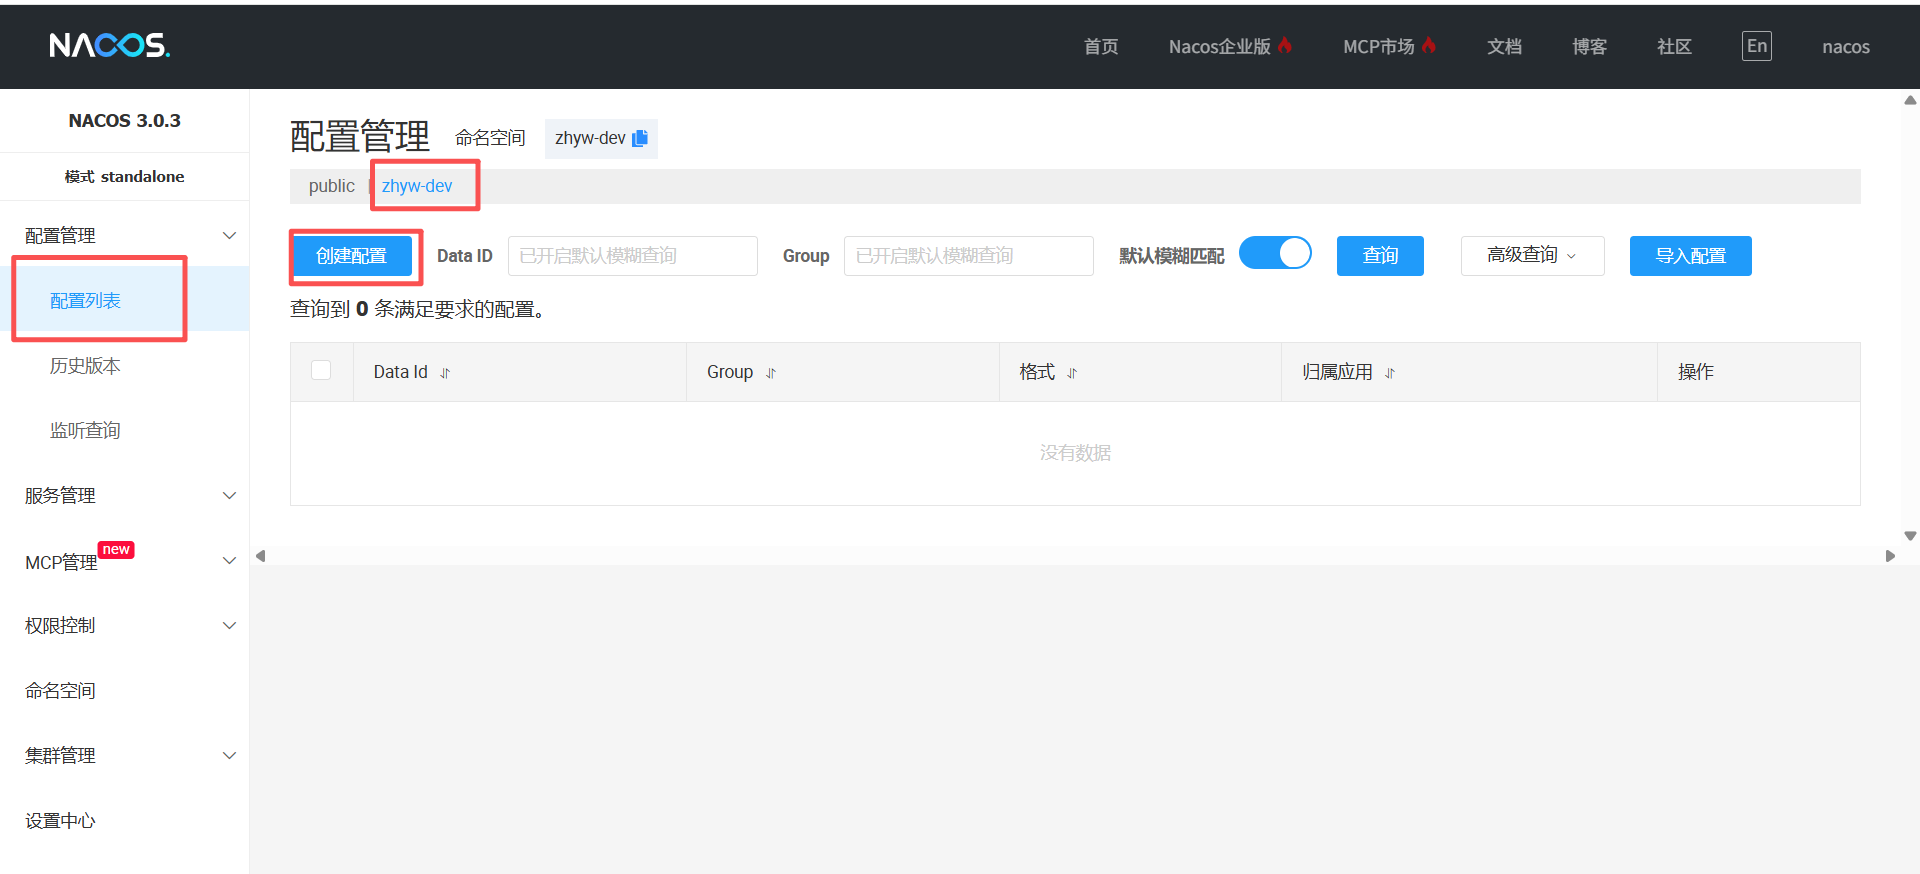Copy the zhyw-dev namespace ID icon
The height and width of the screenshot is (874, 1920).
coord(640,138)
